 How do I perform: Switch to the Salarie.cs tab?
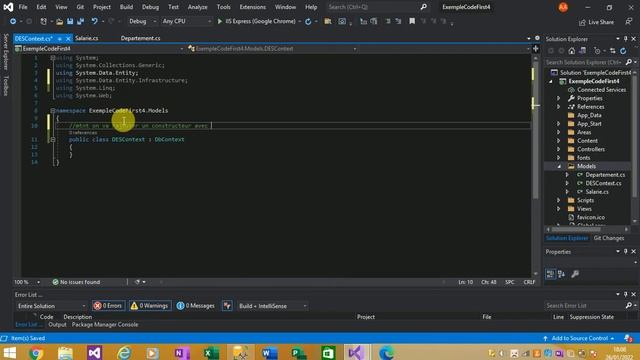pyautogui.click(x=87, y=38)
